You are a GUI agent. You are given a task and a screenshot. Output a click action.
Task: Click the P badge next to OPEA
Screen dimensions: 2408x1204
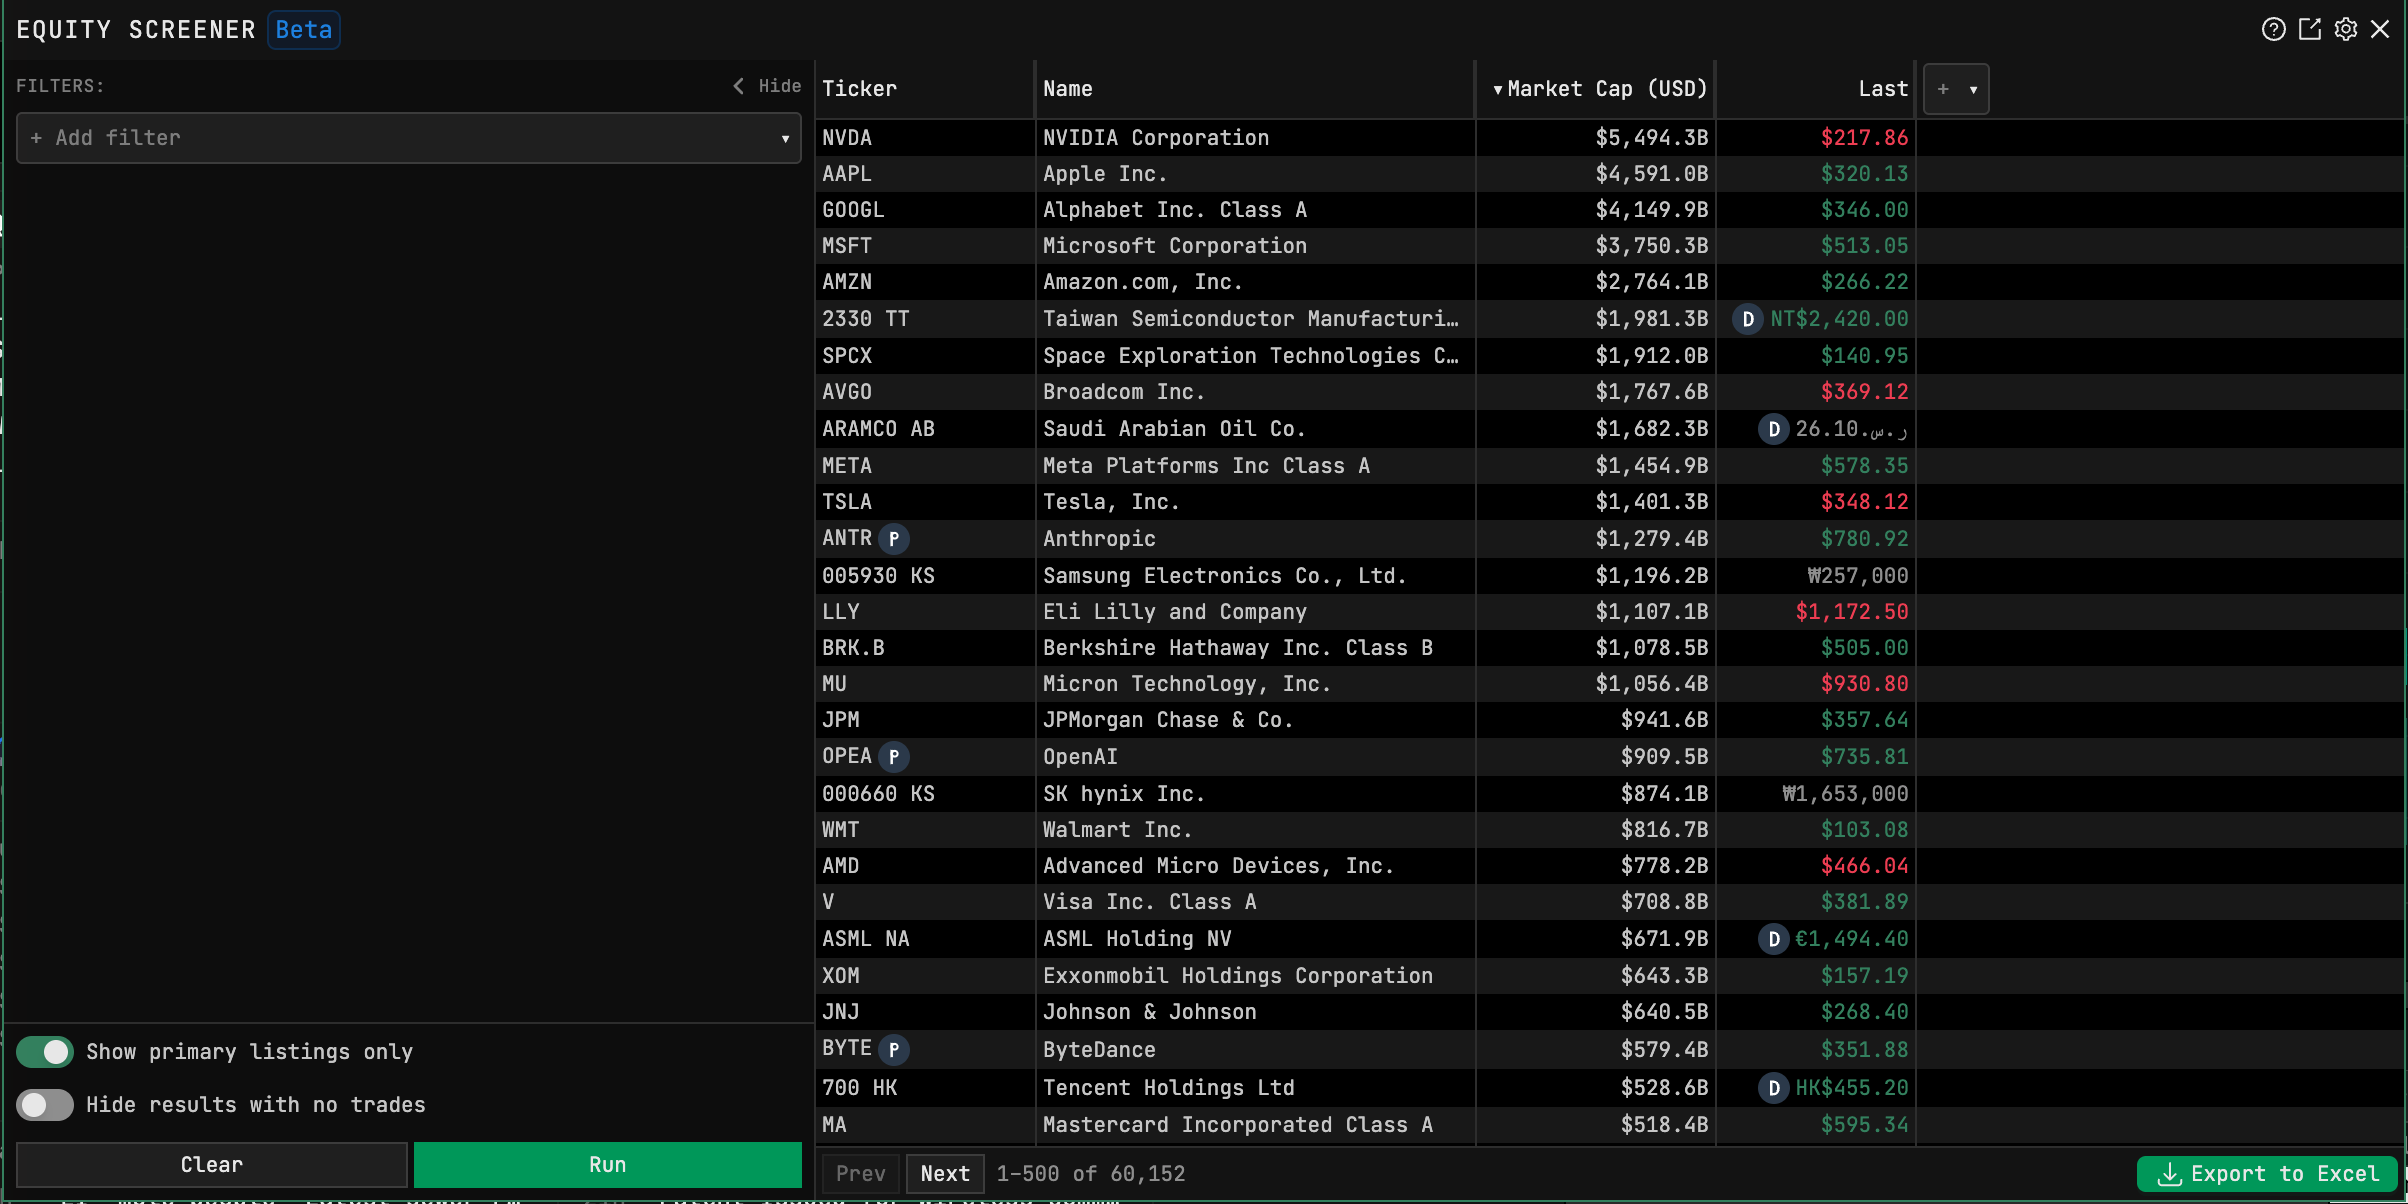tap(894, 757)
